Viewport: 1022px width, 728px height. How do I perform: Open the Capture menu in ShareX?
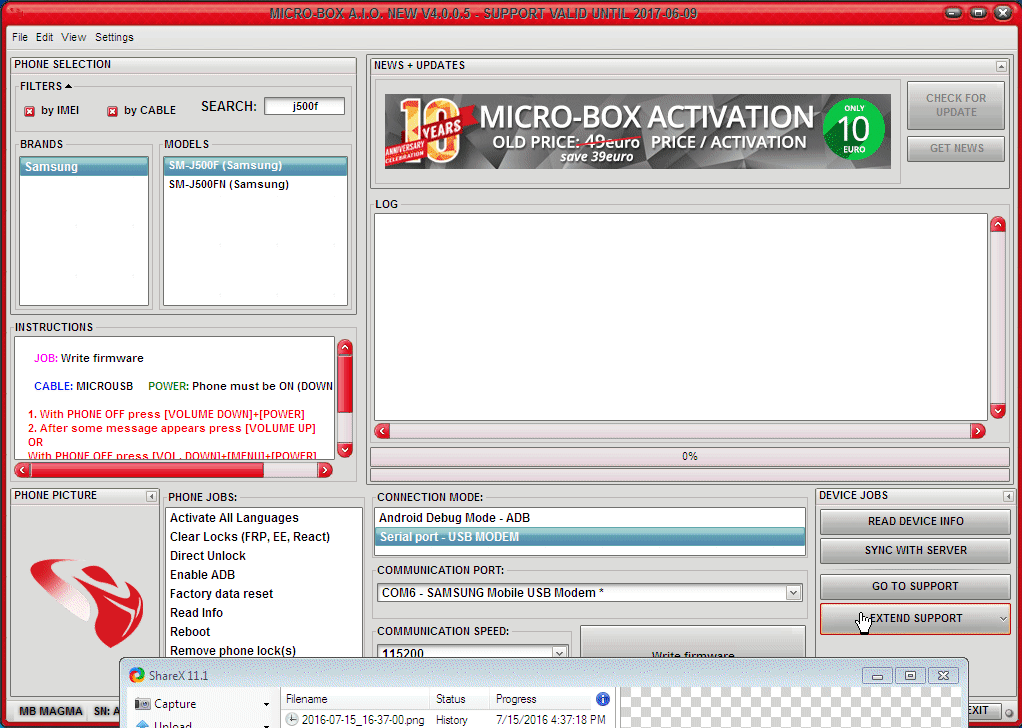pos(202,704)
